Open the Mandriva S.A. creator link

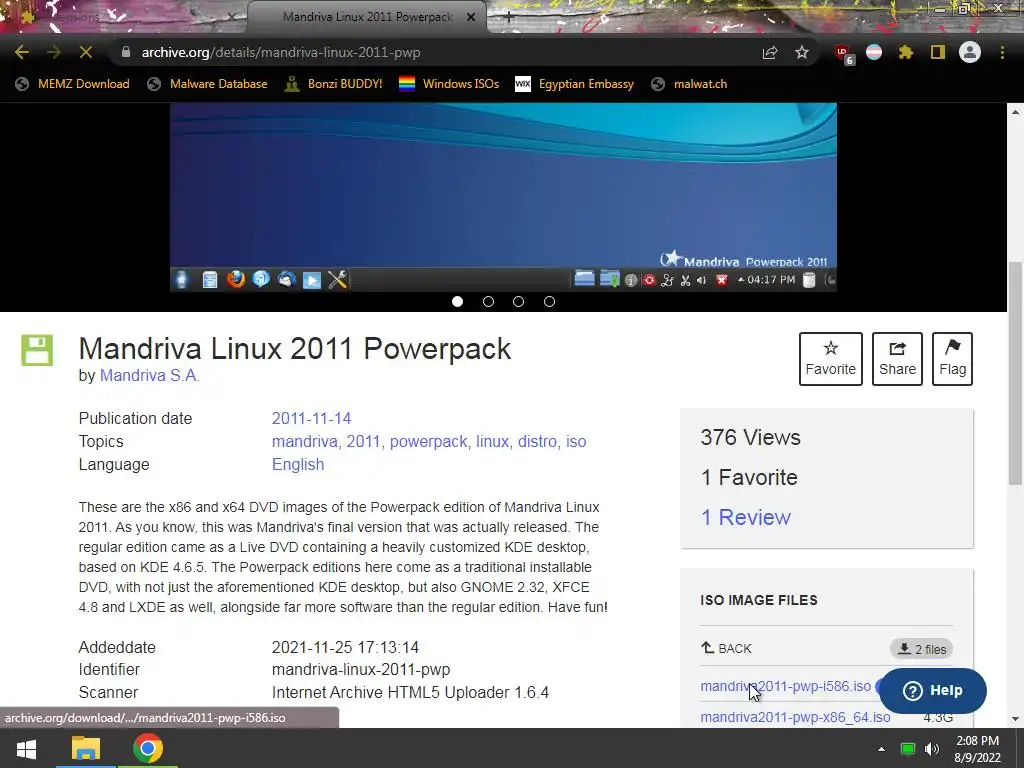click(150, 376)
